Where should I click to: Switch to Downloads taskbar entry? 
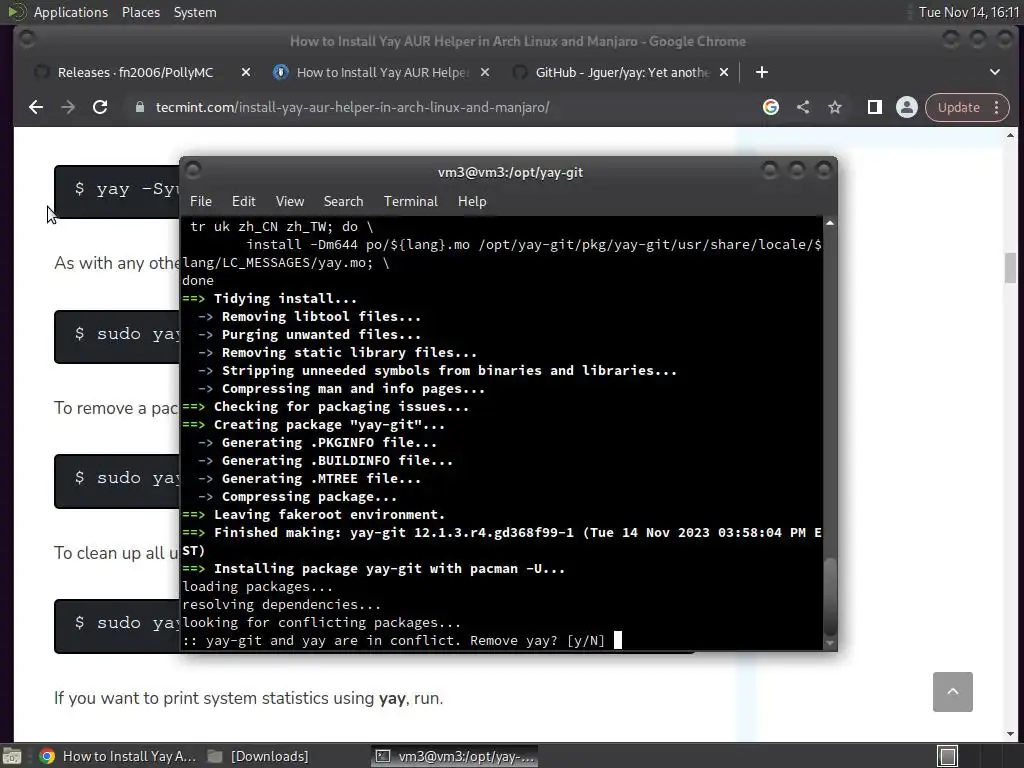point(258,756)
